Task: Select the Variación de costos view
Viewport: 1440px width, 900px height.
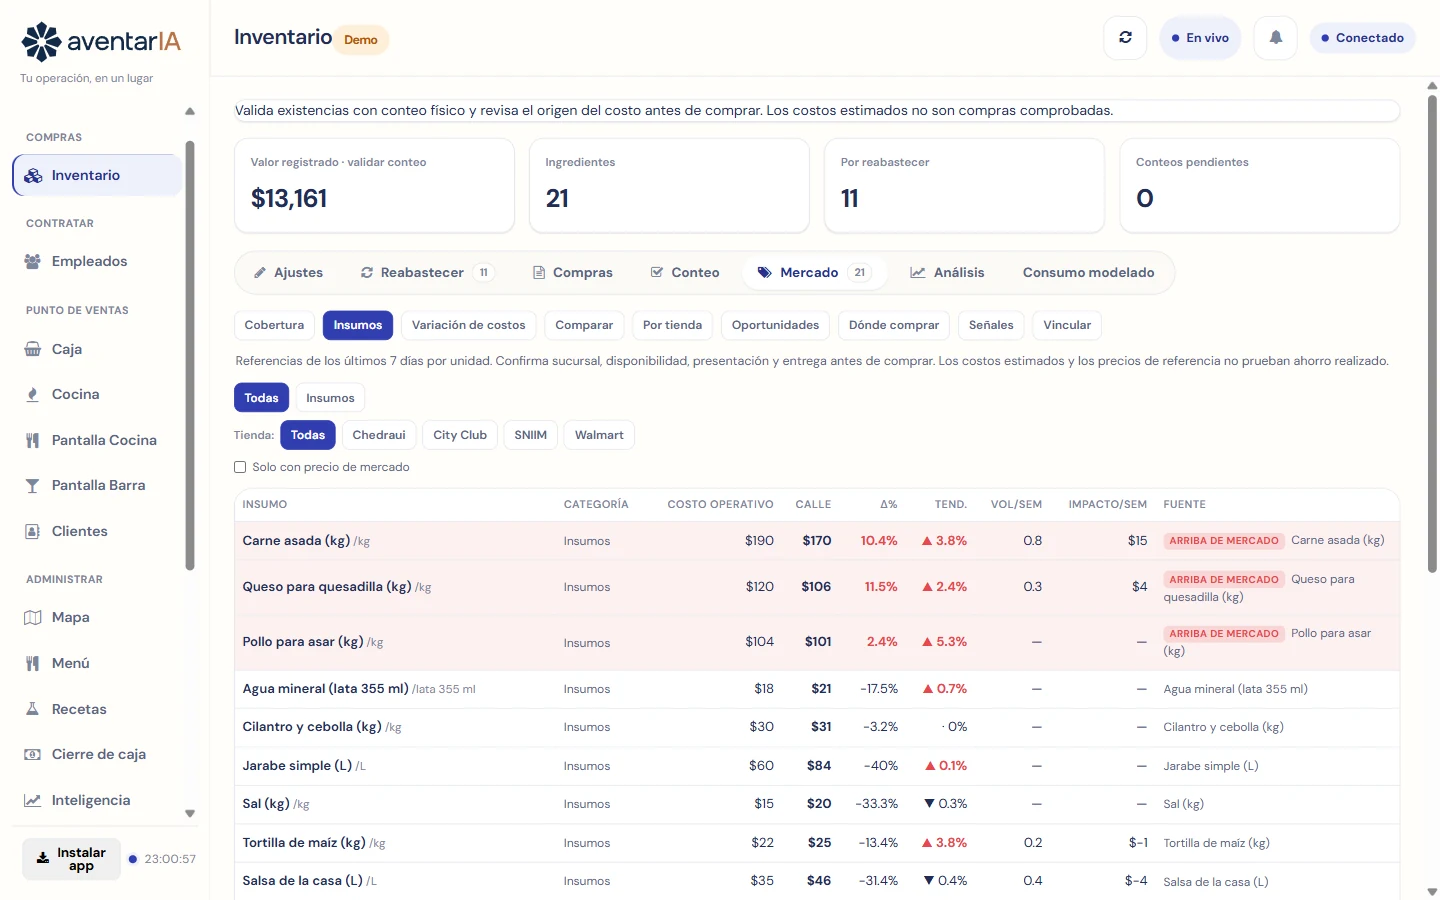Action: [x=468, y=325]
